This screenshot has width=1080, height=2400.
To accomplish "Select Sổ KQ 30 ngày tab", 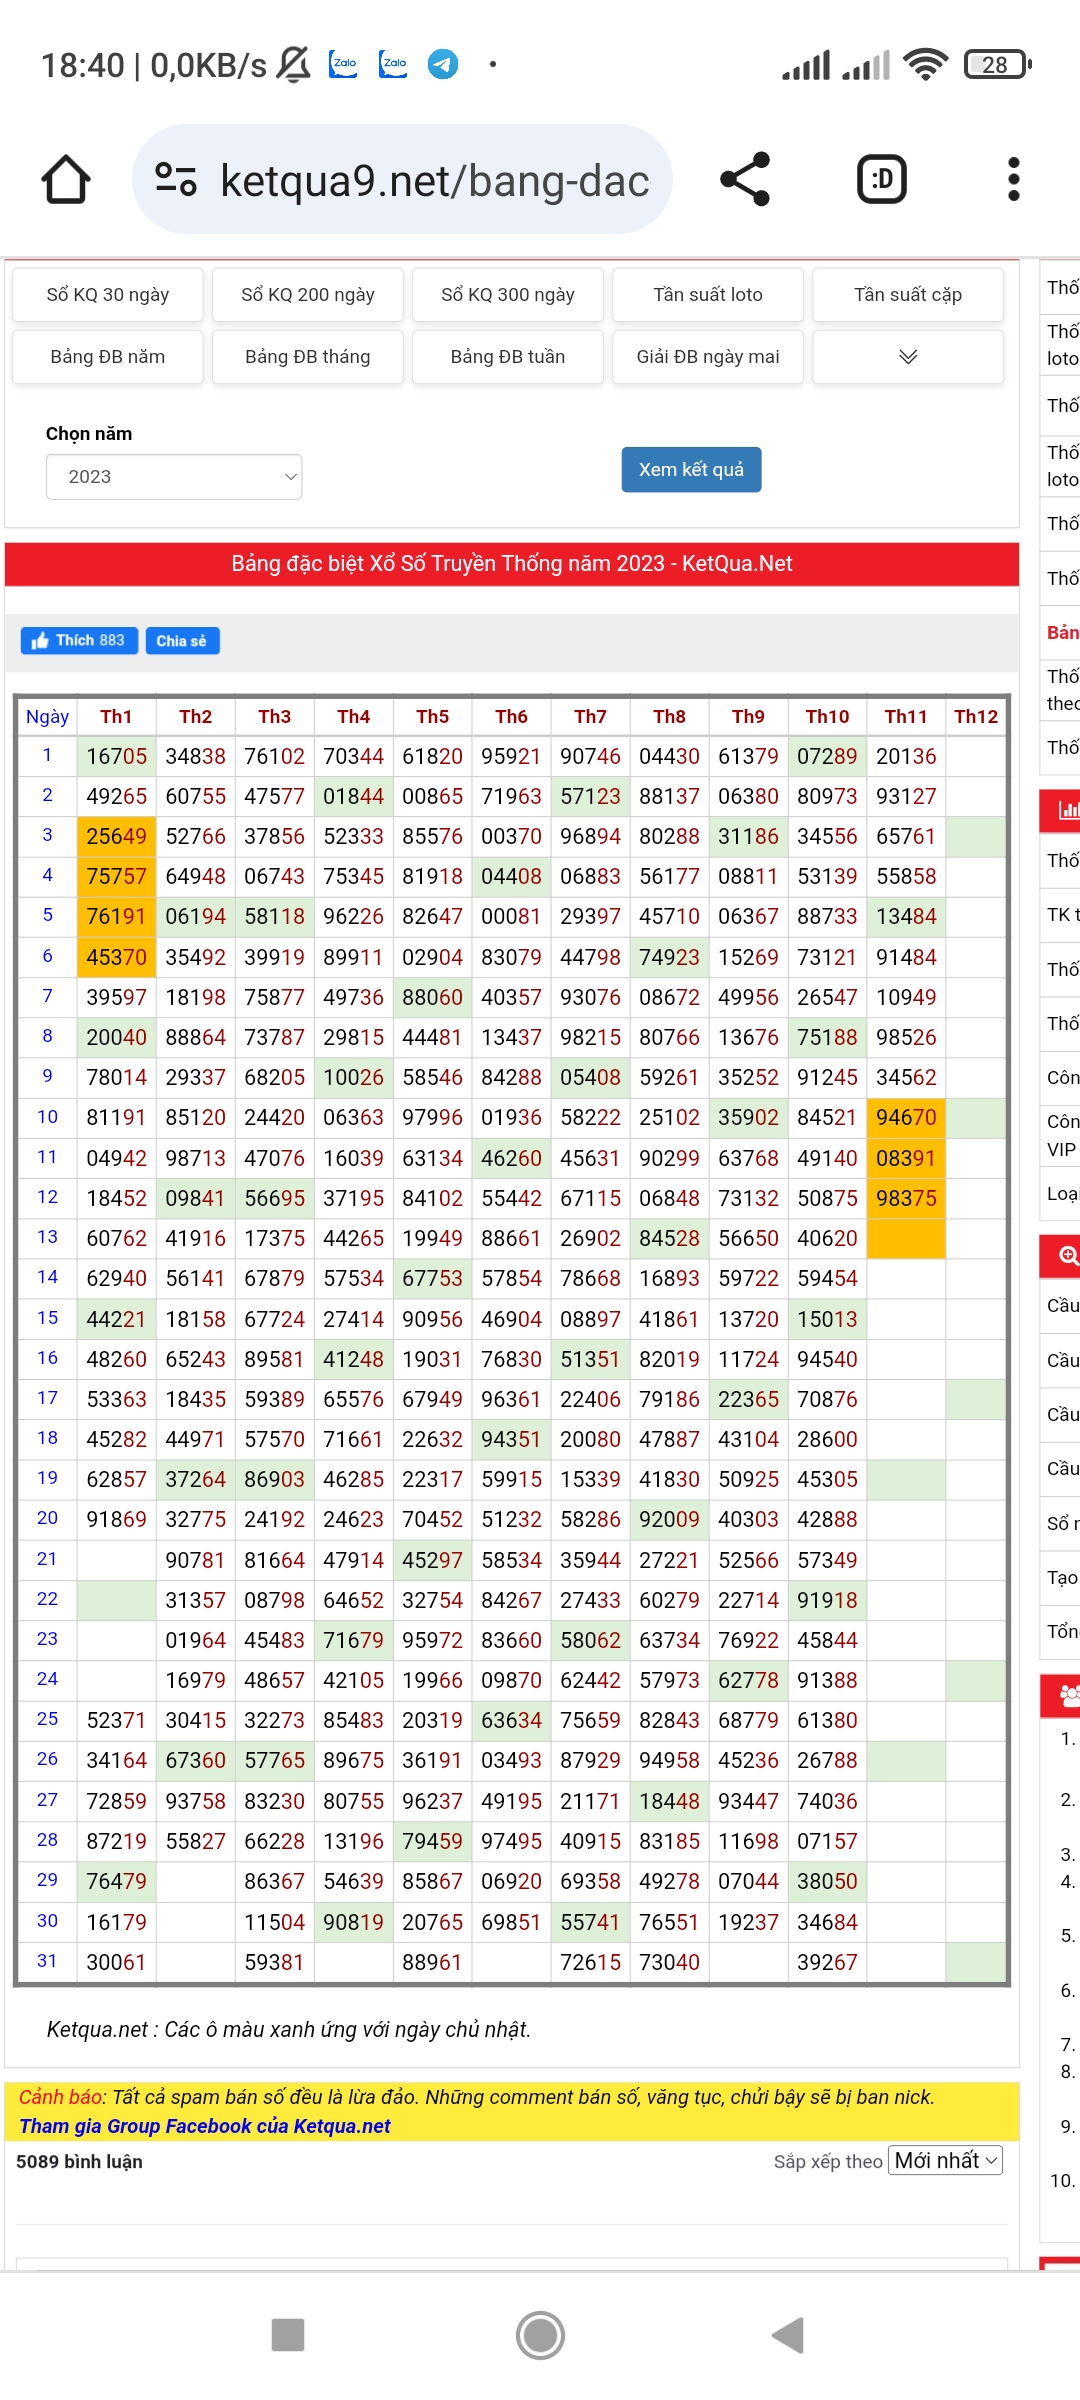I will [x=108, y=295].
